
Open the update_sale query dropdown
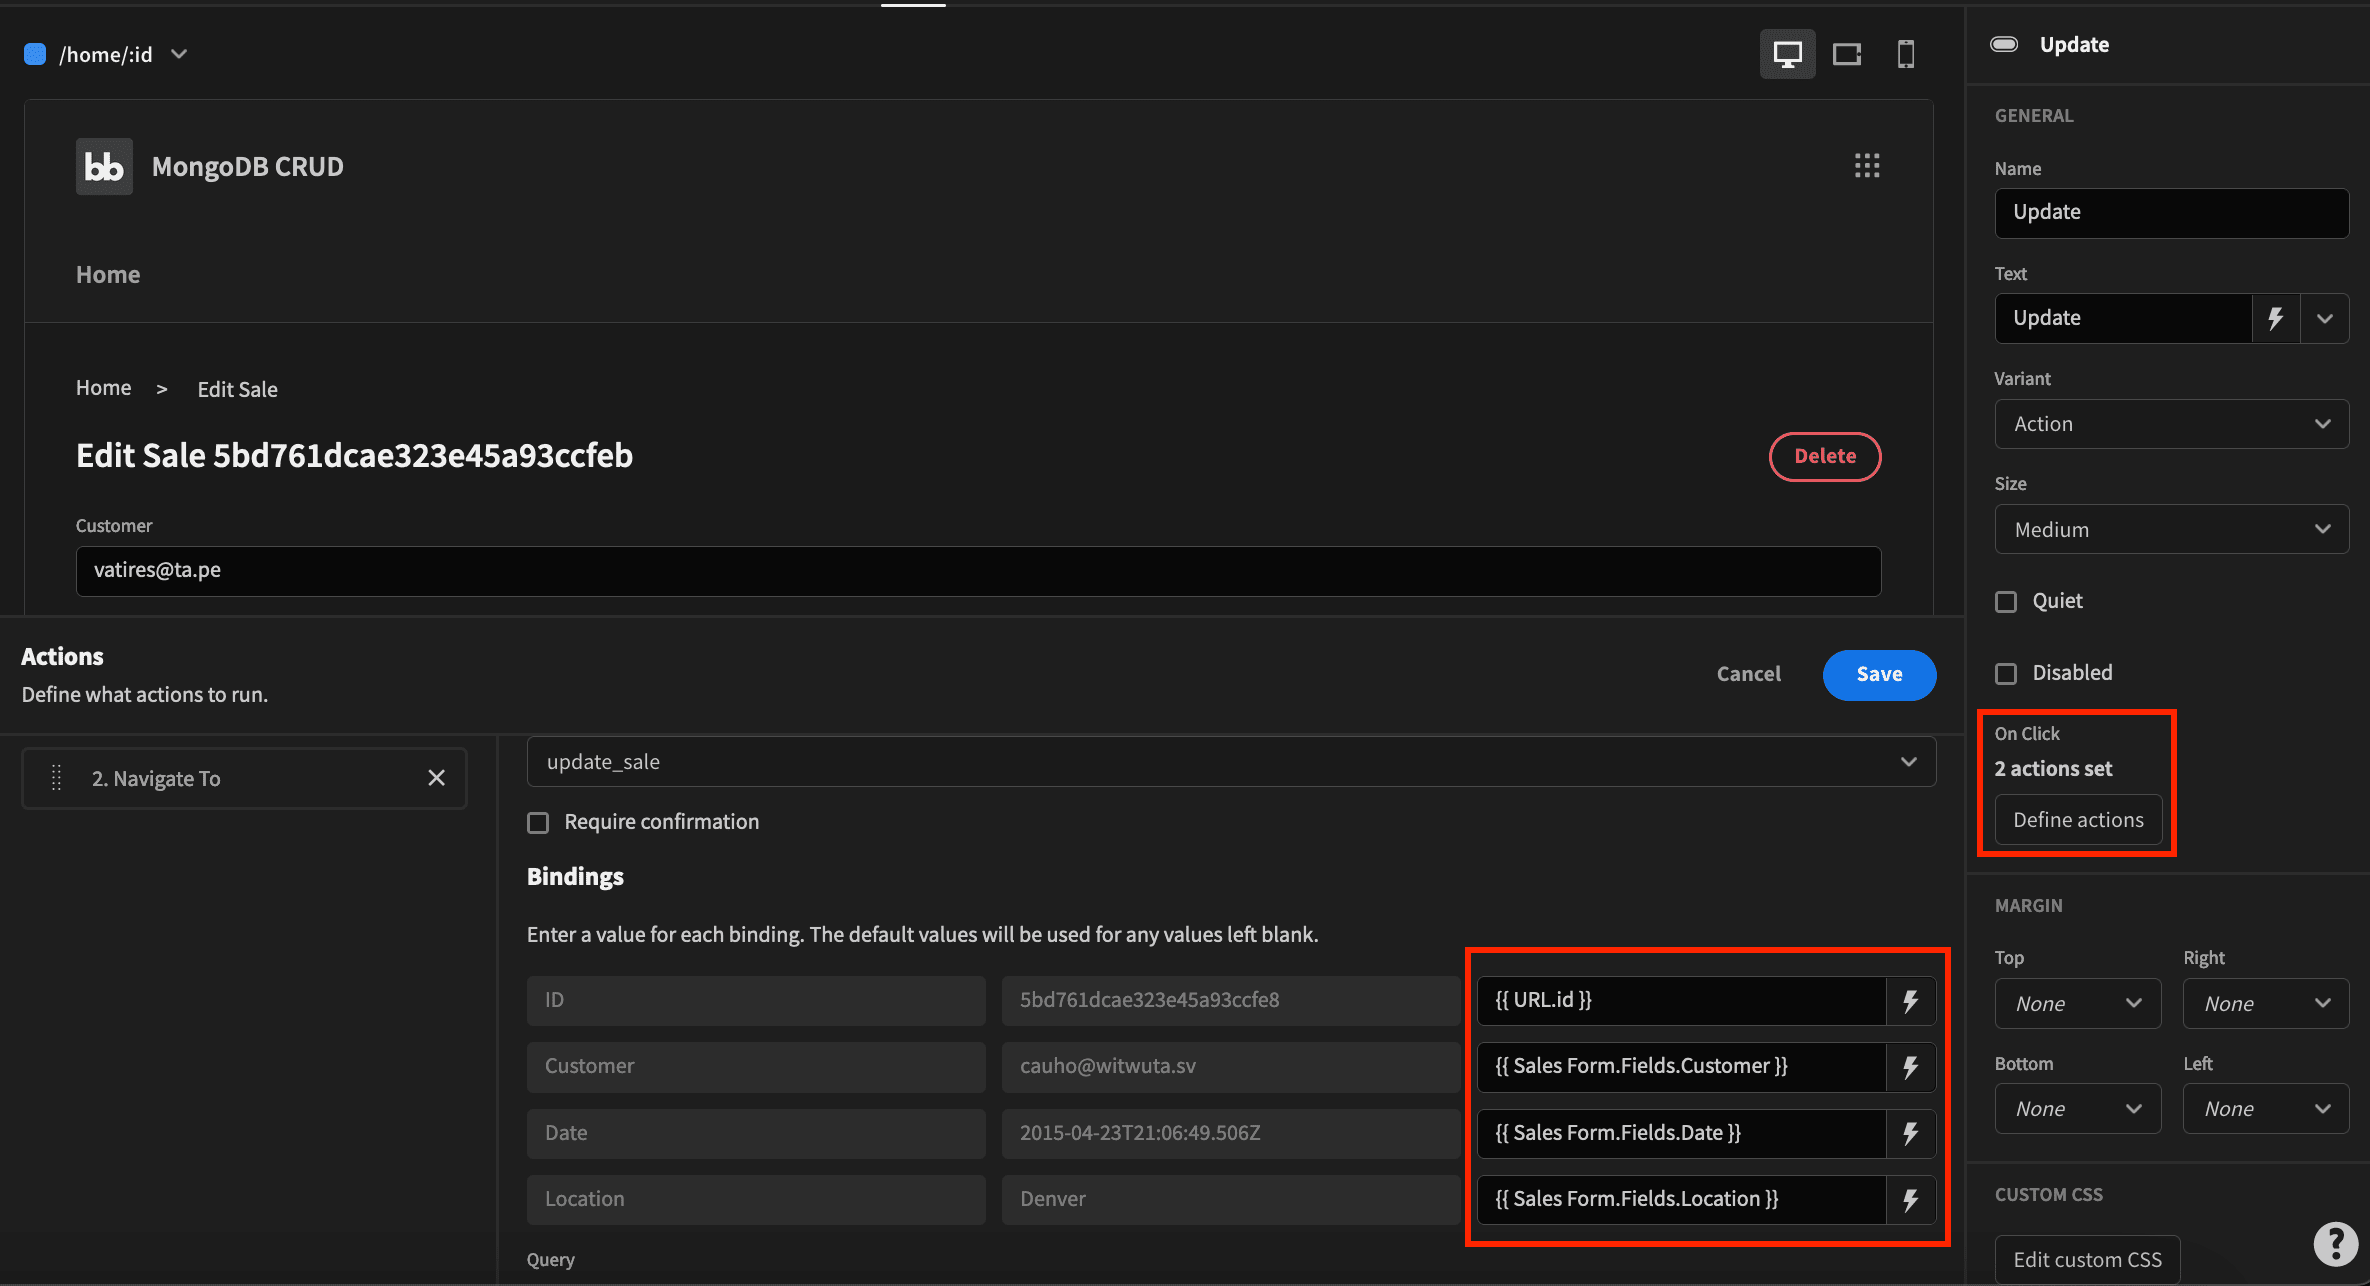(1231, 762)
